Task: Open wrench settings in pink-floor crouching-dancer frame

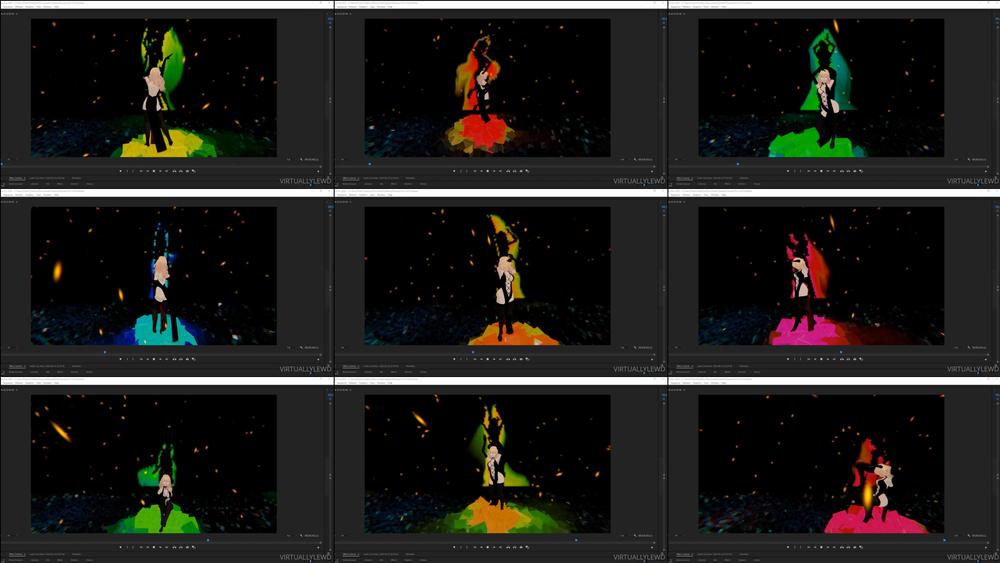Action: [x=968, y=536]
